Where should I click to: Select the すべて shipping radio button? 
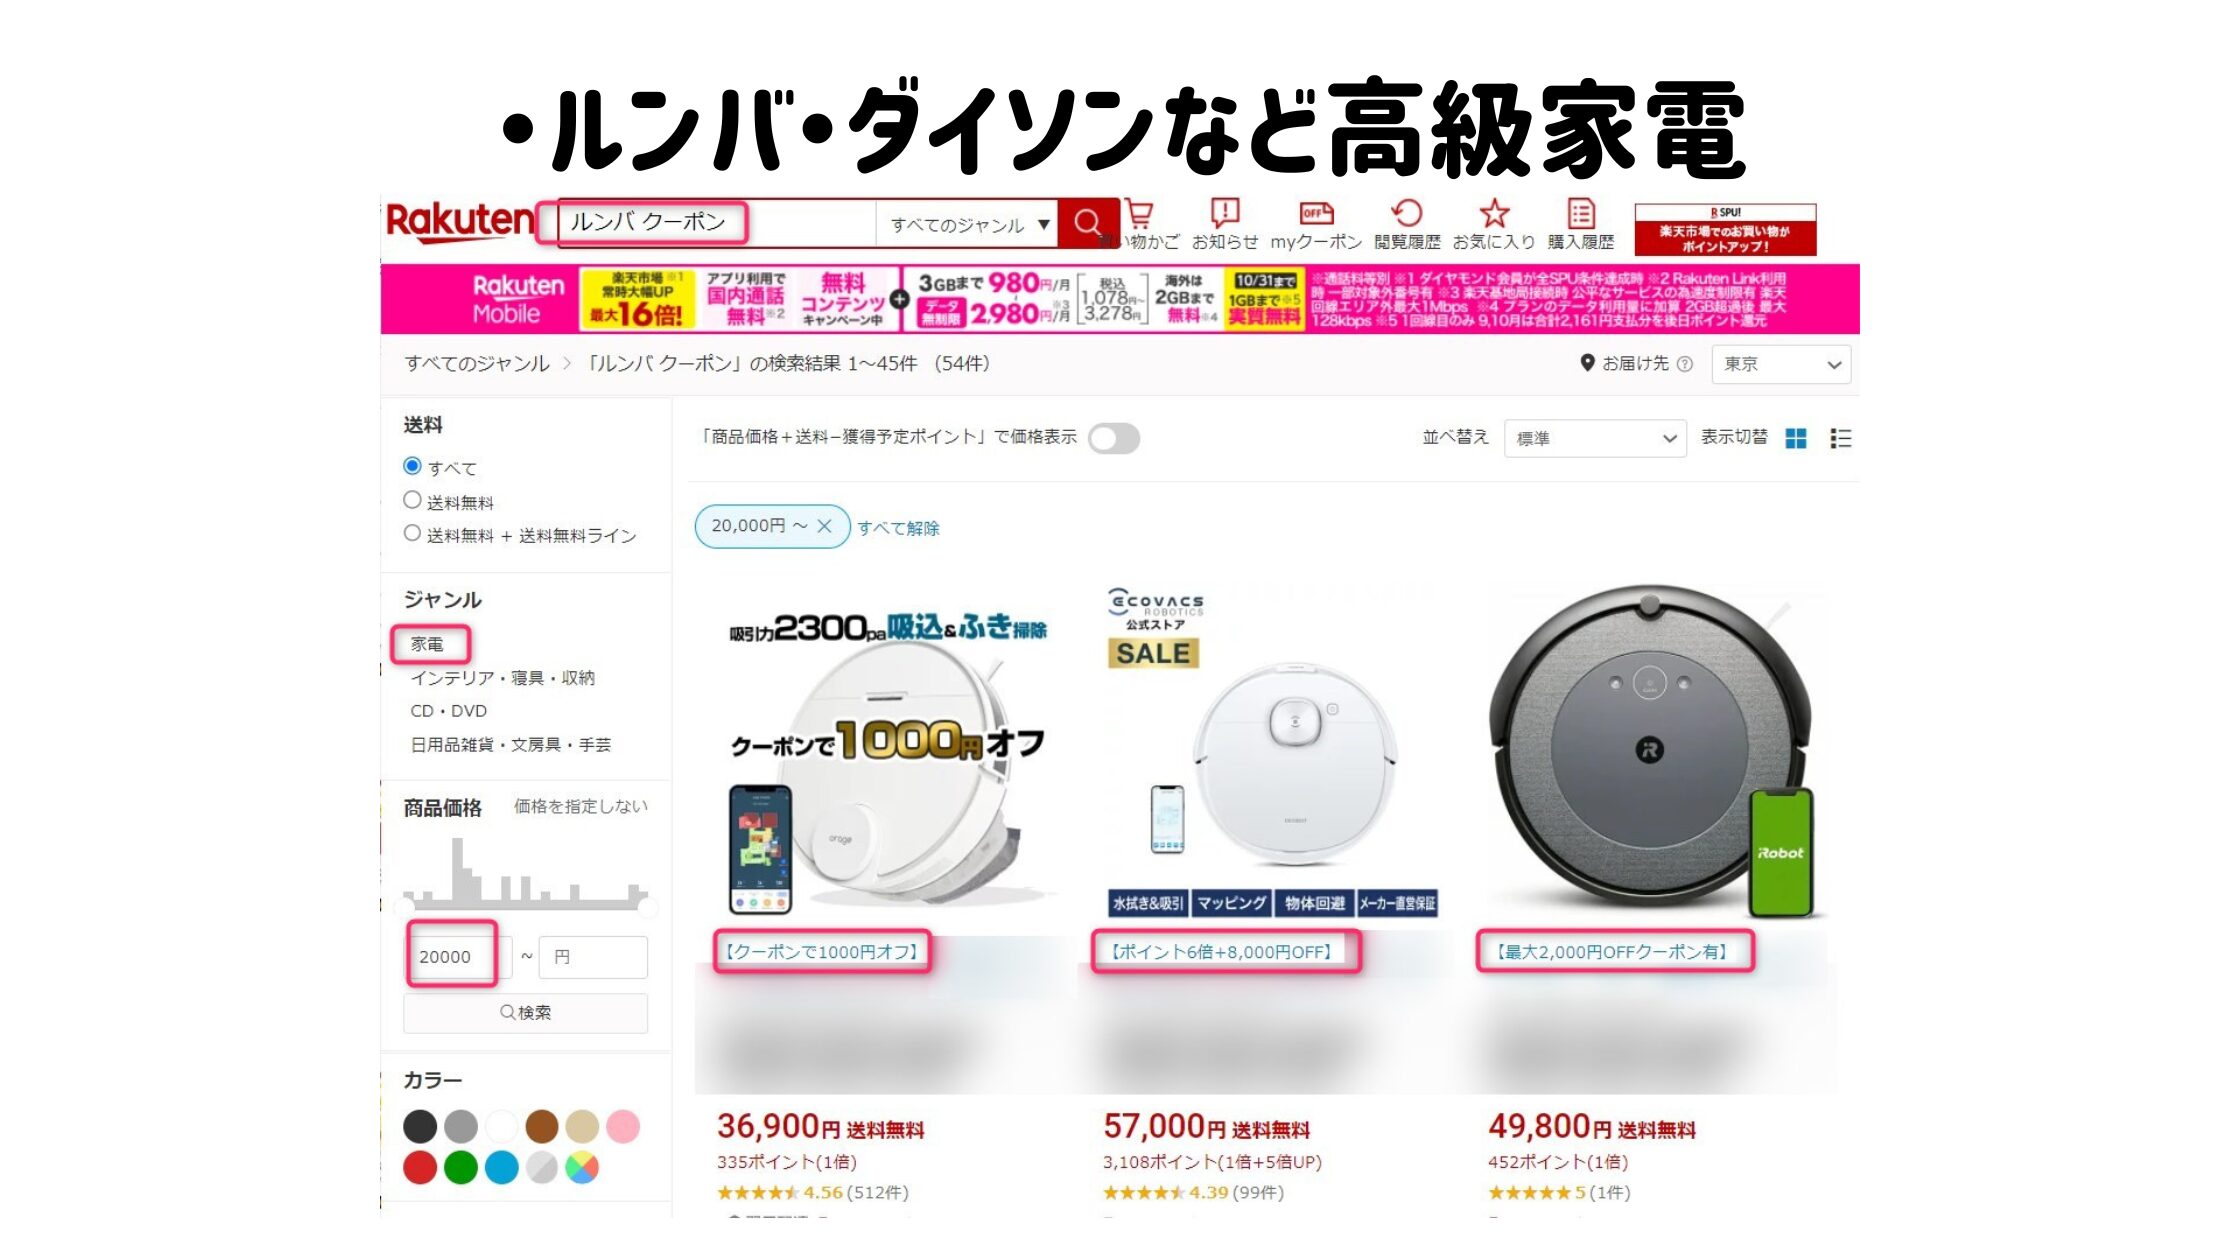tap(412, 466)
